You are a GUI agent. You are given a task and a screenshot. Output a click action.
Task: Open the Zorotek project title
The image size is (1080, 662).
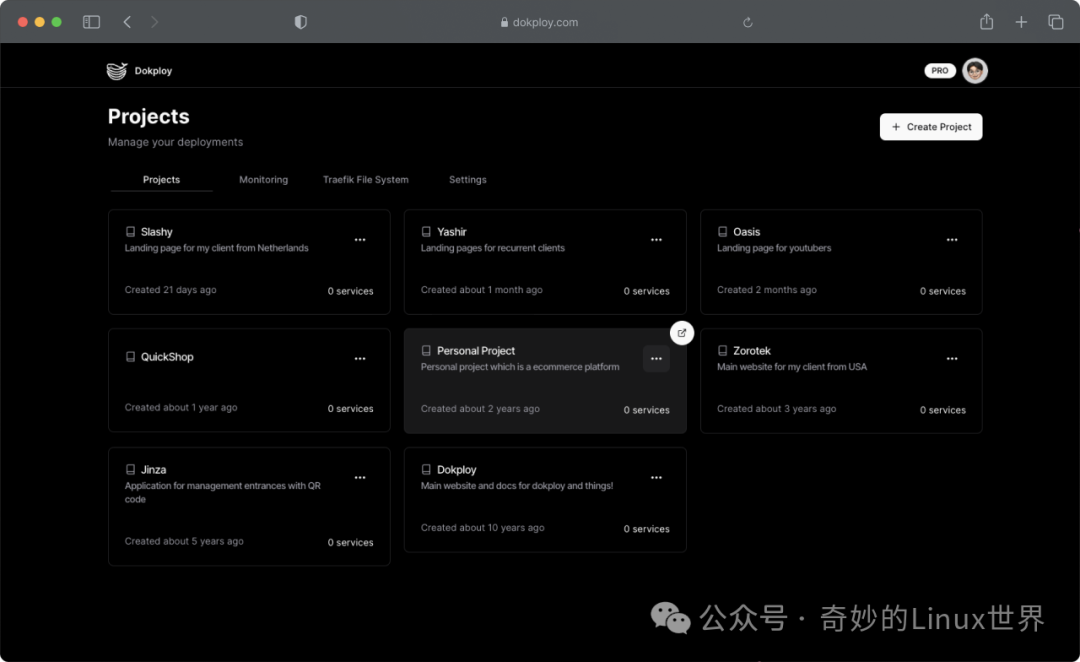(751, 350)
